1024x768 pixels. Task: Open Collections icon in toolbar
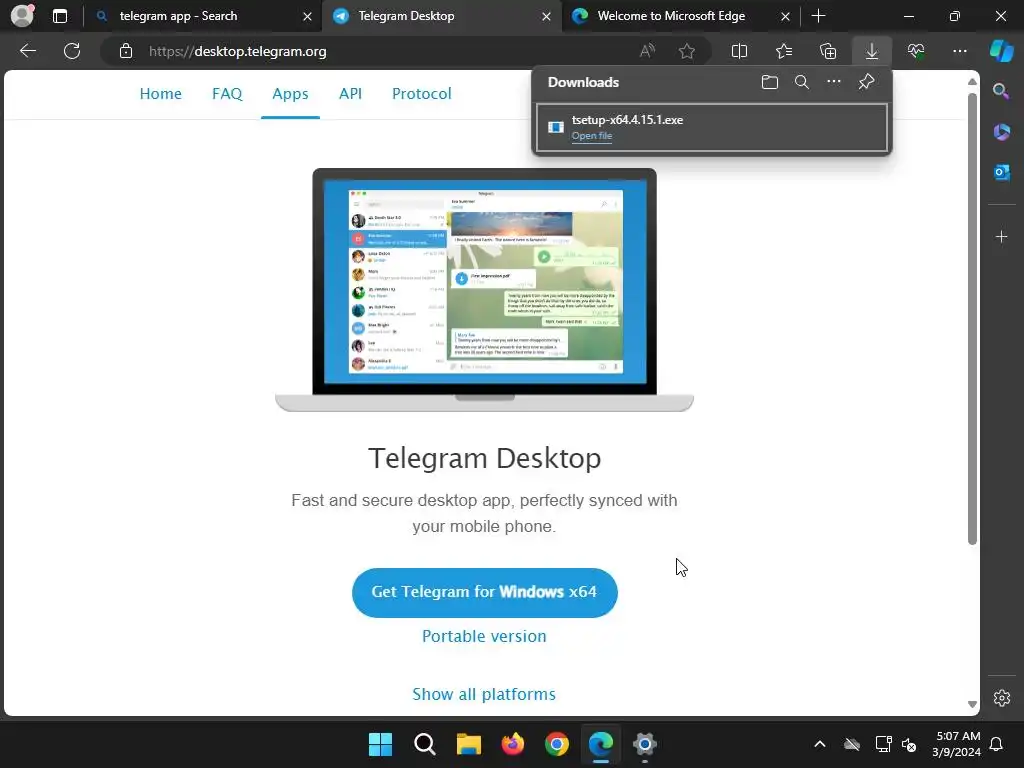pos(828,51)
